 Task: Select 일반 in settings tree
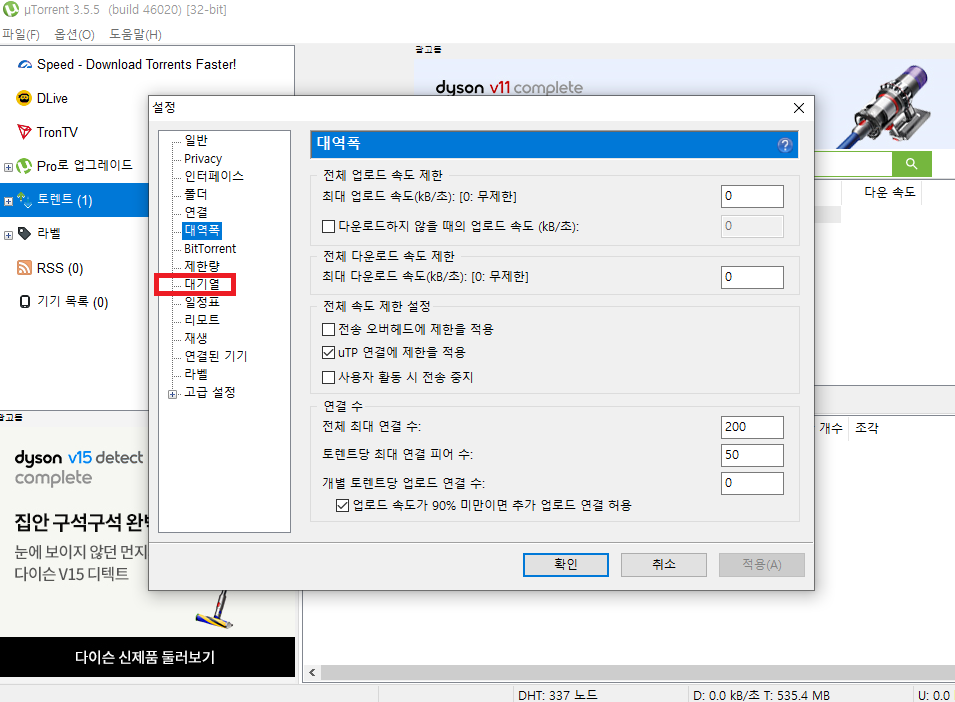click(x=196, y=141)
